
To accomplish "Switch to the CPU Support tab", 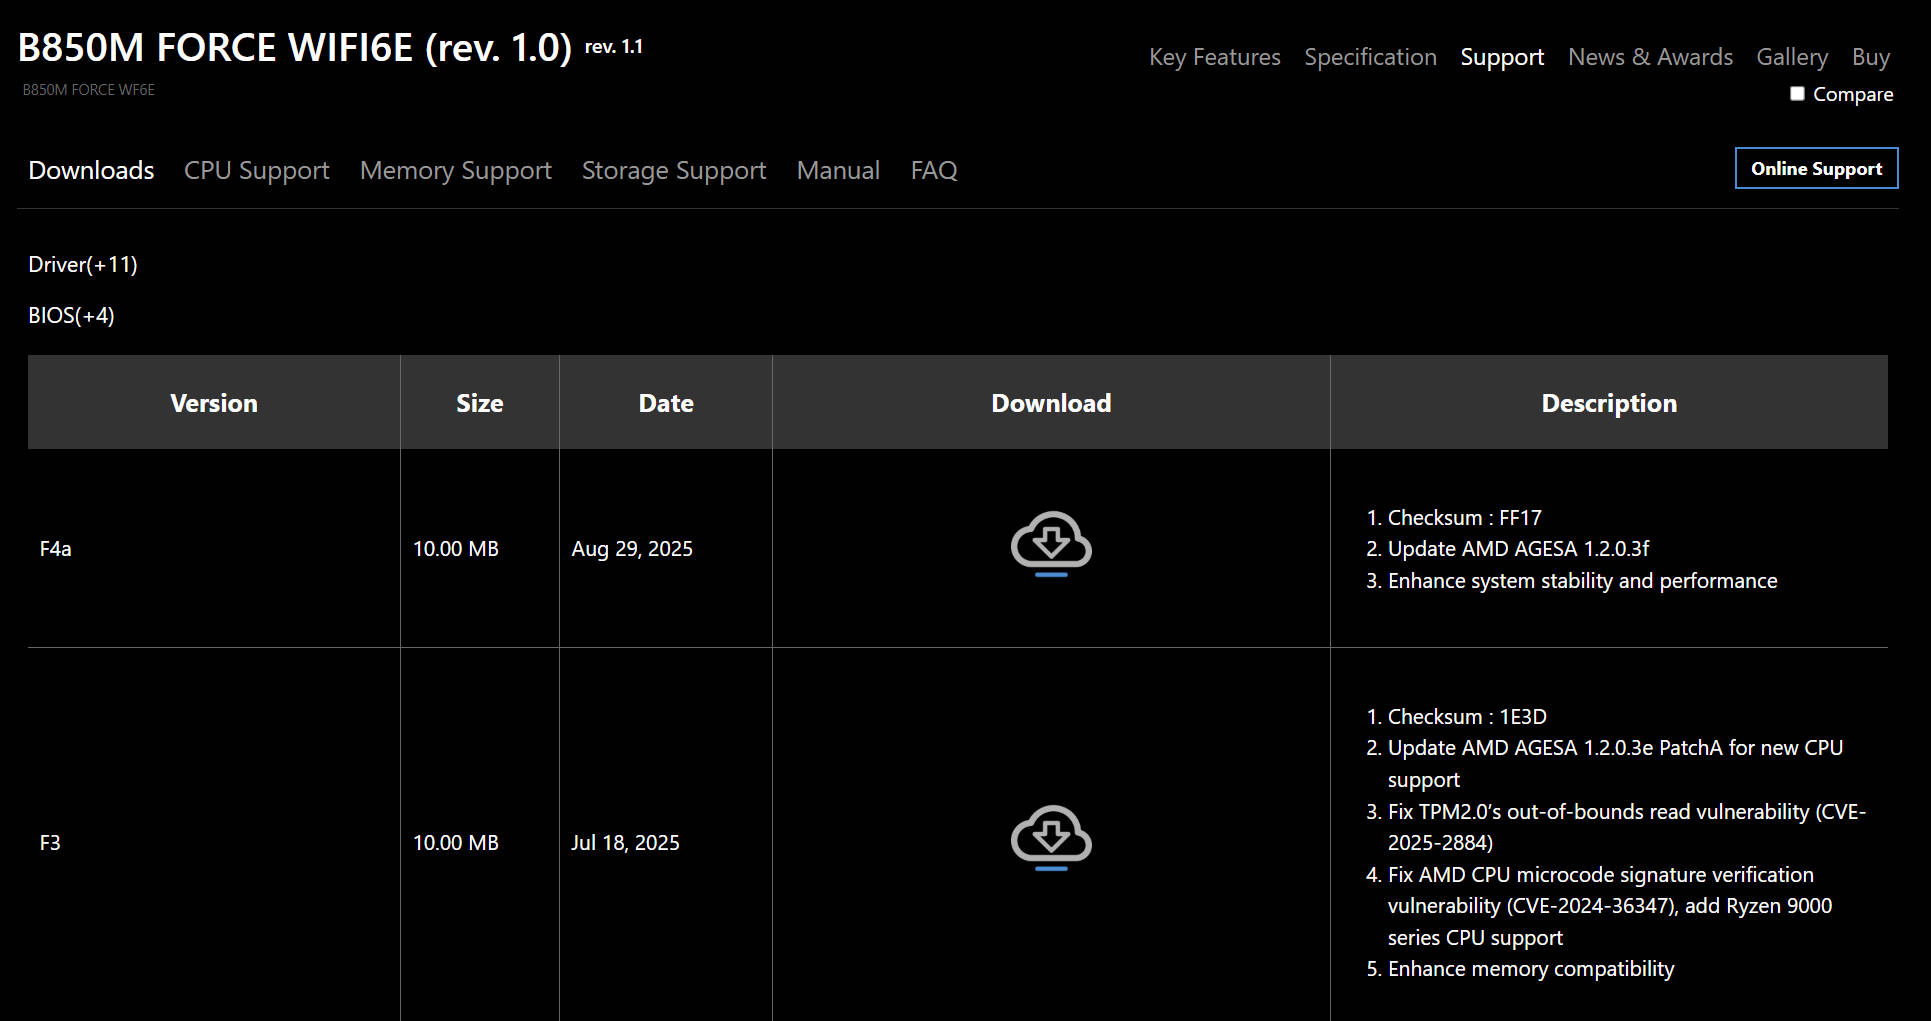I will (x=256, y=170).
